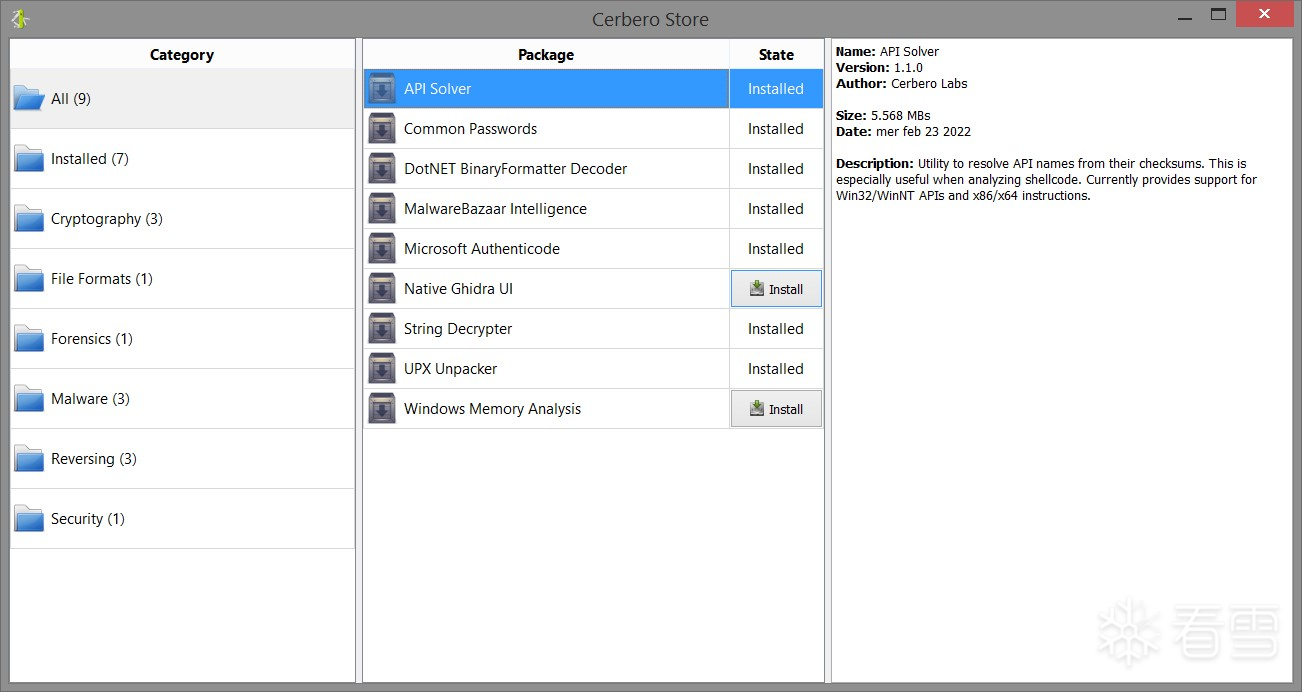Click the API Solver package icon
This screenshot has width=1302, height=692.
tap(382, 89)
